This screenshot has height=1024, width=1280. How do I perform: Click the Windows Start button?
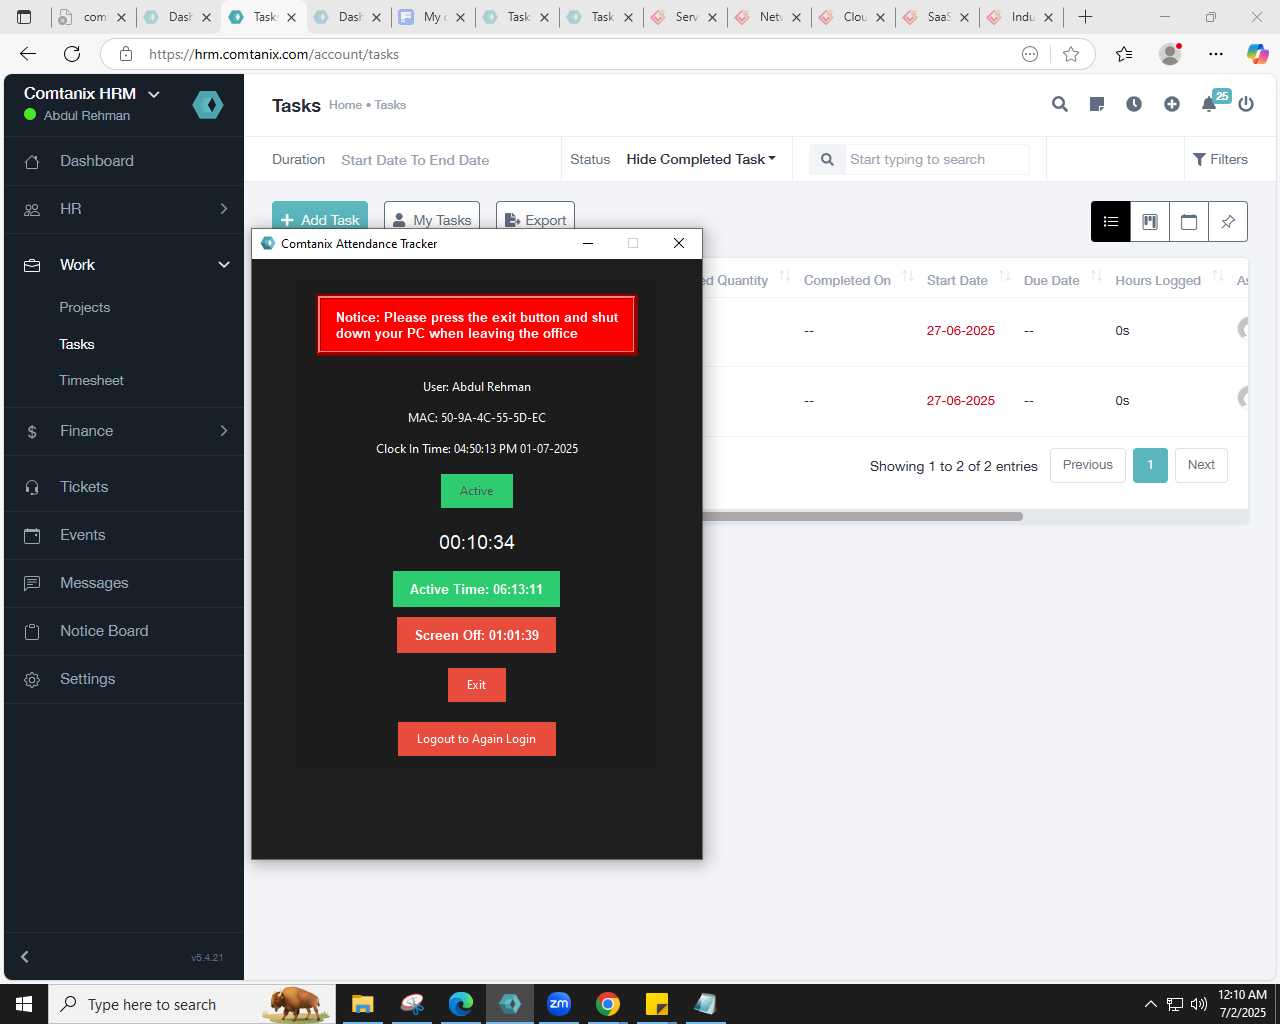(x=24, y=1004)
